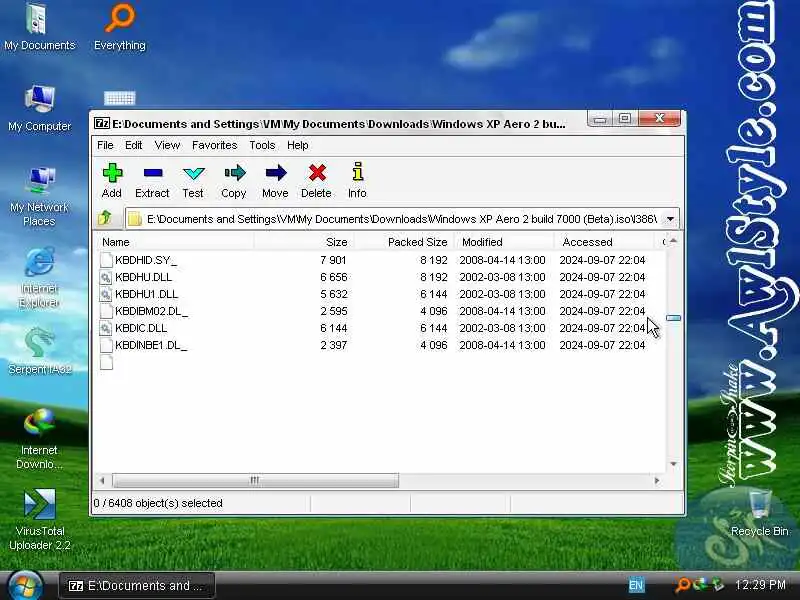Select the KBDHU.DLL file icon
The width and height of the screenshot is (800, 600).
click(106, 277)
